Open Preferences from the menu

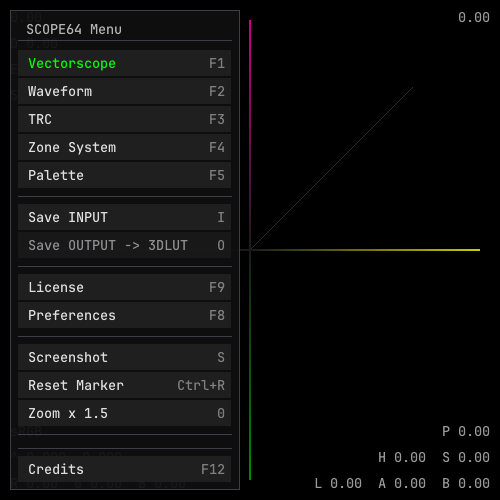click(x=124, y=315)
